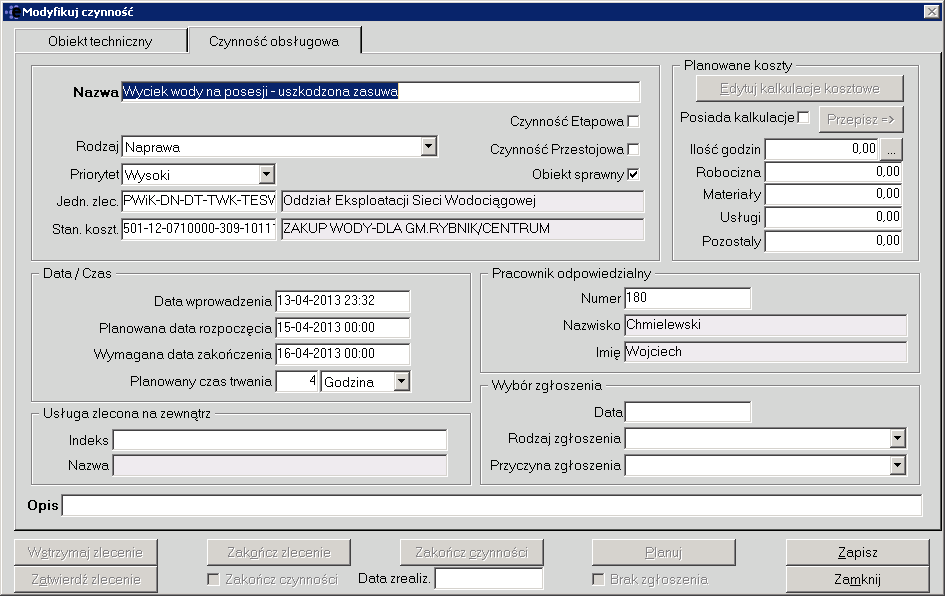Viewport: 945px width, 596px height.
Task: Click the Zakończ zlecenie button
Action: coord(278,553)
